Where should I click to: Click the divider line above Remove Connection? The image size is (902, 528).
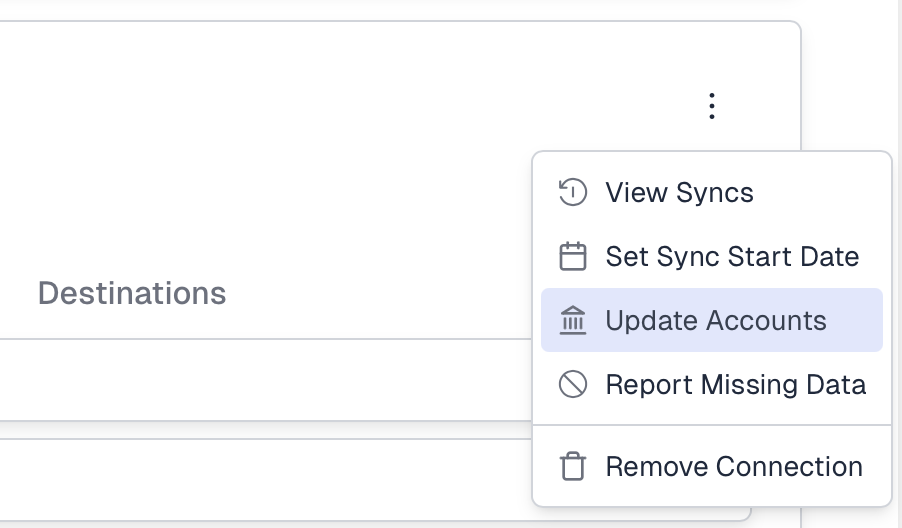coord(712,425)
